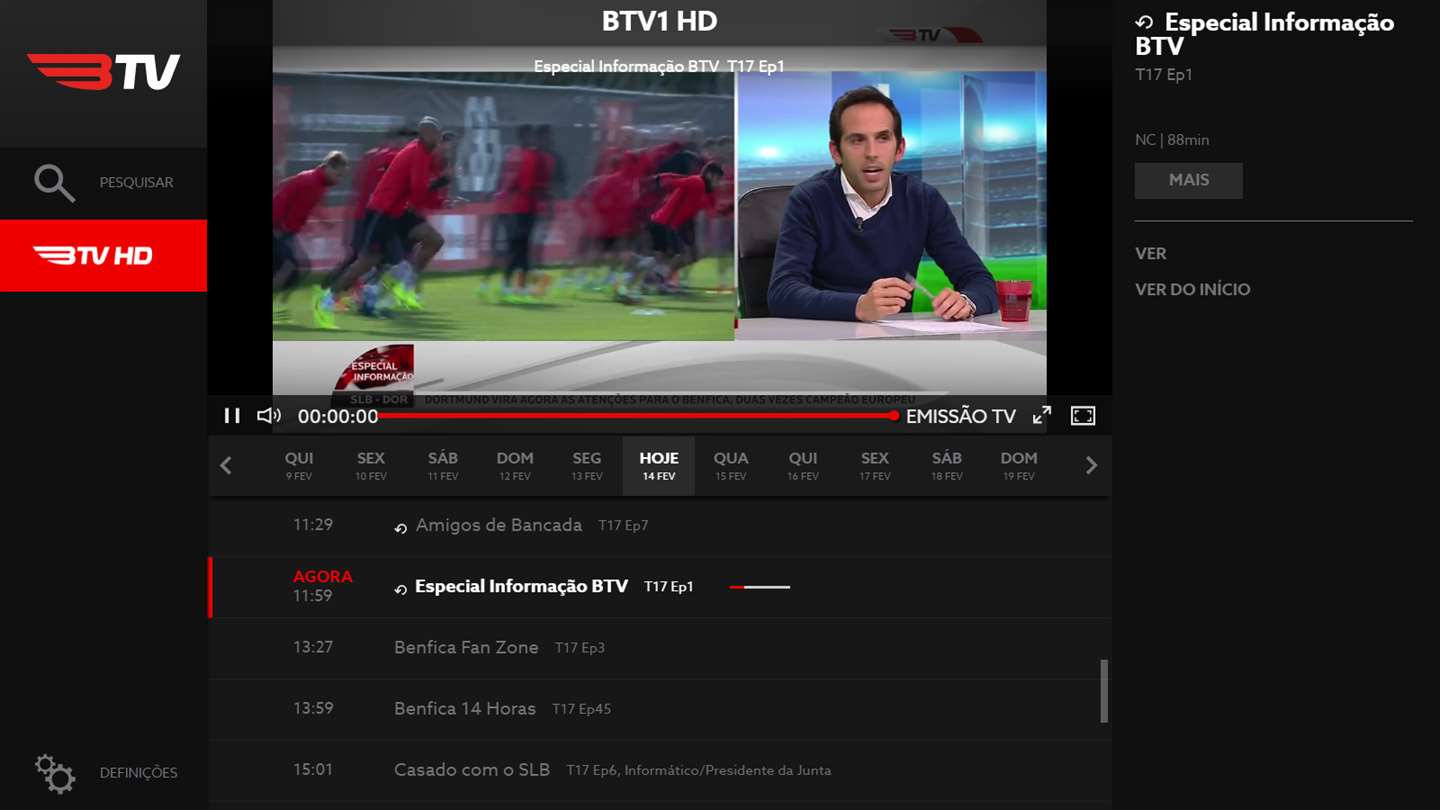The image size is (1440, 810).
Task: Select HOJE 14 FEV day tab
Action: tap(659, 466)
